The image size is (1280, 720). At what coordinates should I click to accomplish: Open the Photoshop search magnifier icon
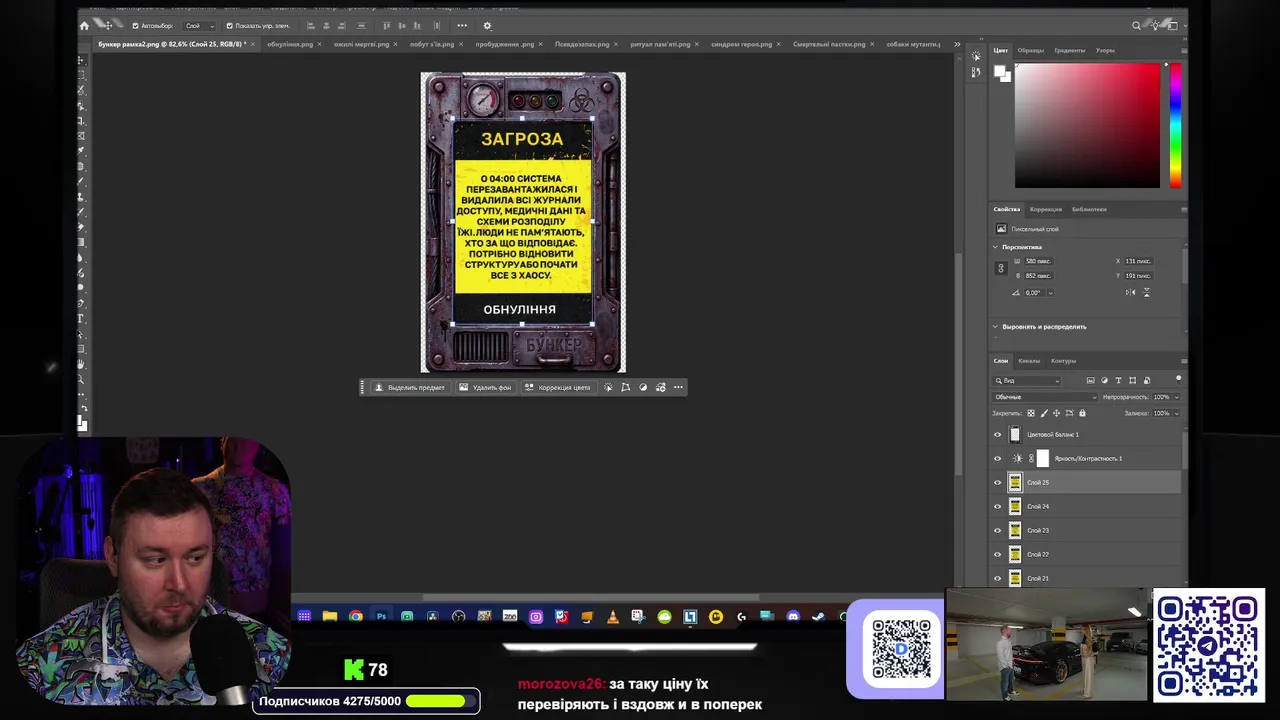pos(1136,26)
